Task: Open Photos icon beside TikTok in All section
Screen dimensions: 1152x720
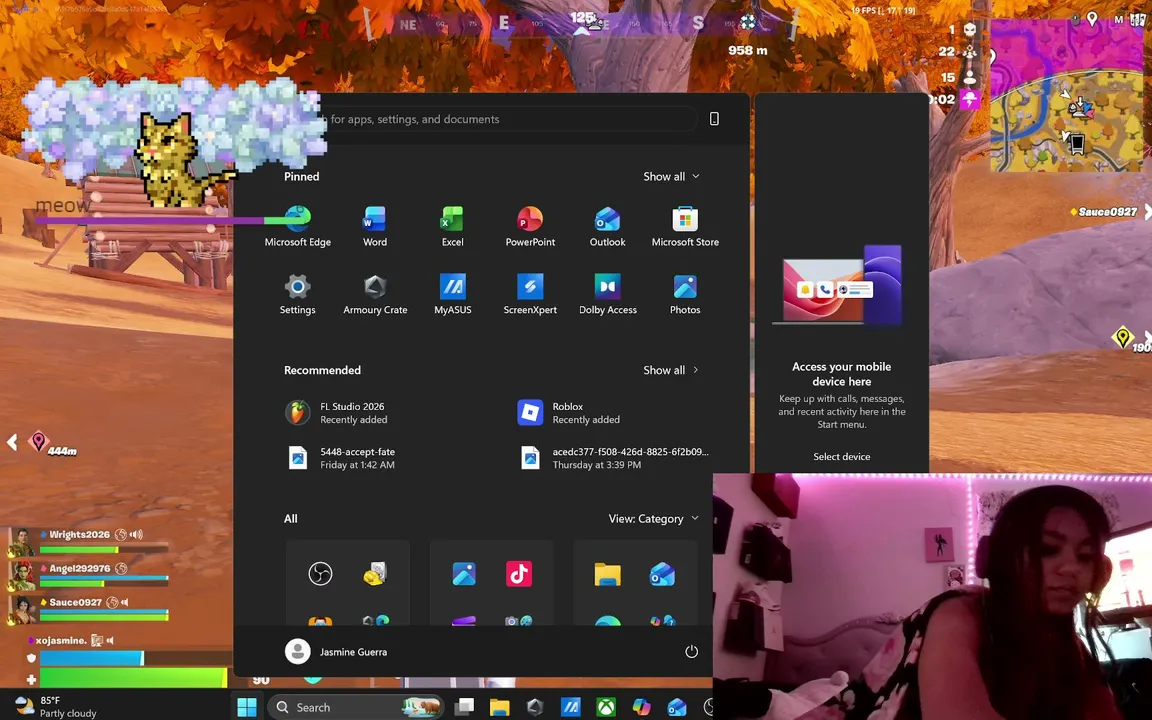Action: (x=464, y=574)
